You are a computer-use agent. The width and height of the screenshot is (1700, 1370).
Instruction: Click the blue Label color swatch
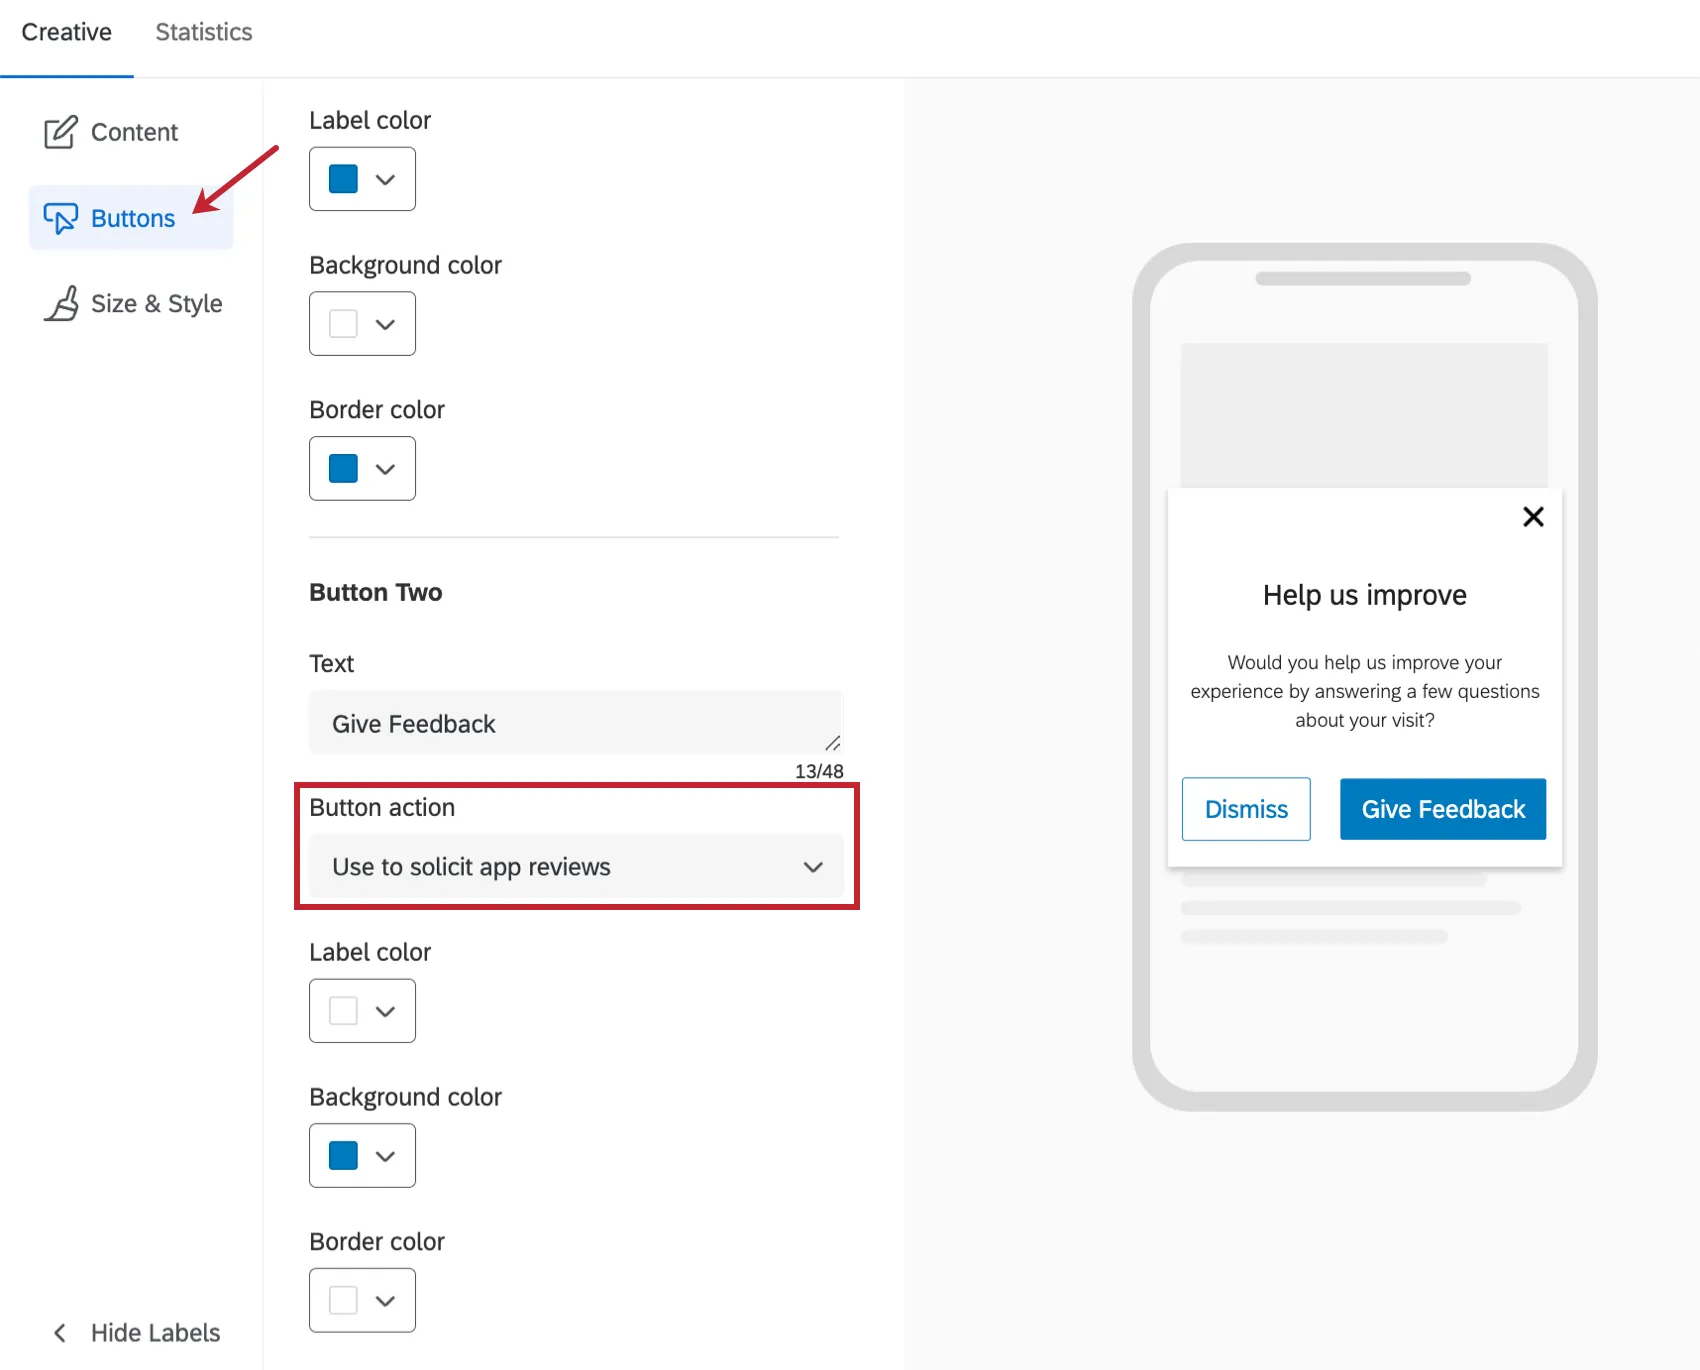(x=342, y=176)
